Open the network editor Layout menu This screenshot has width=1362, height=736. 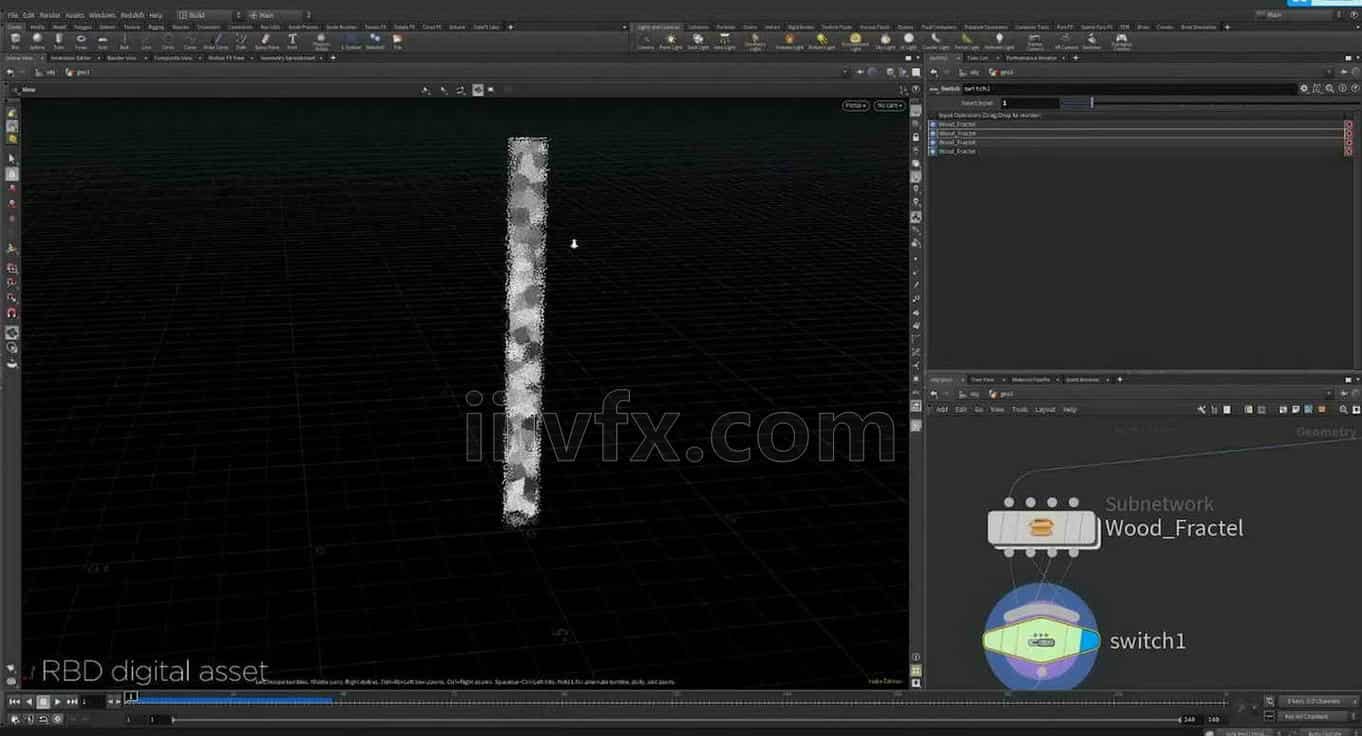pyautogui.click(x=1045, y=410)
